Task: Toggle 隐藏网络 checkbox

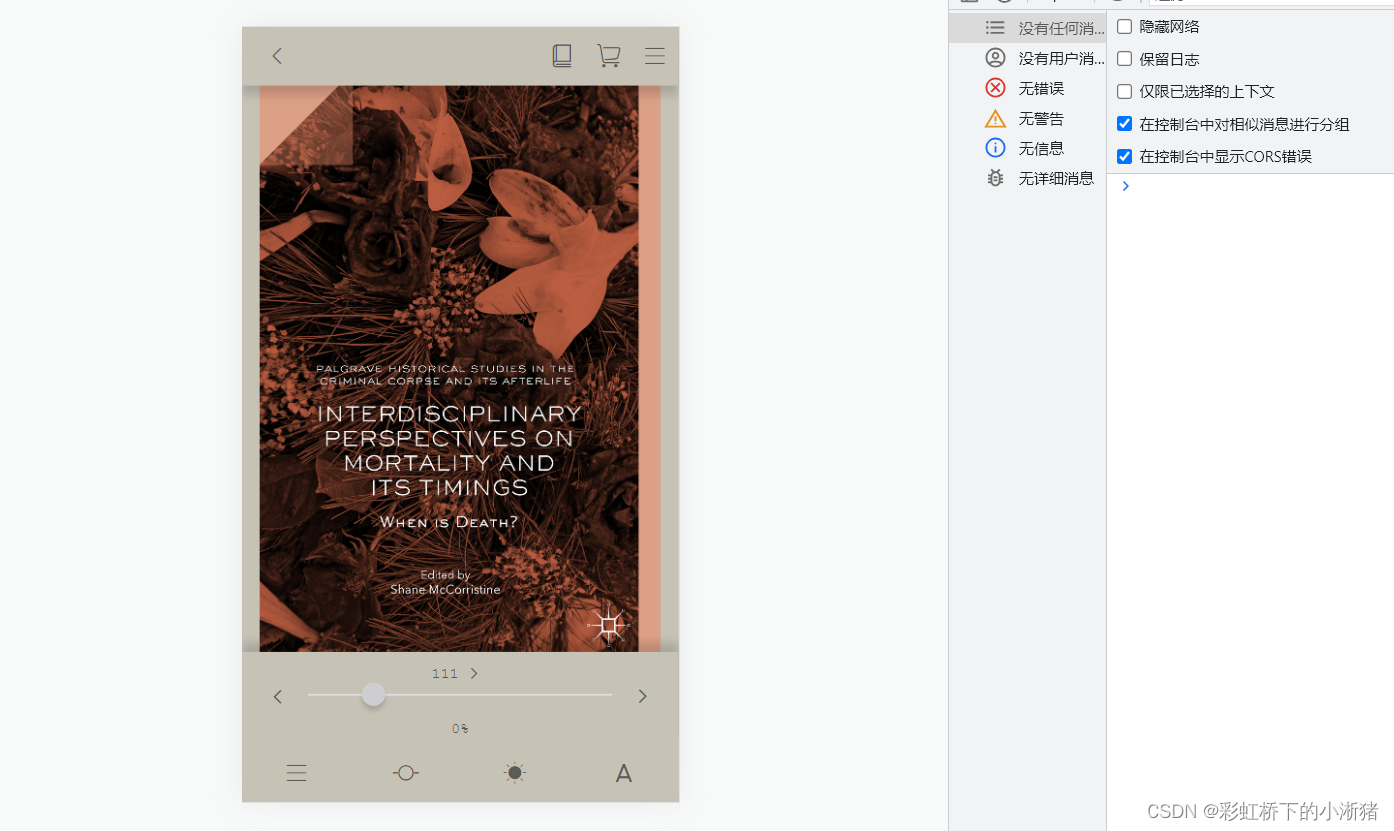Action: (x=1124, y=27)
